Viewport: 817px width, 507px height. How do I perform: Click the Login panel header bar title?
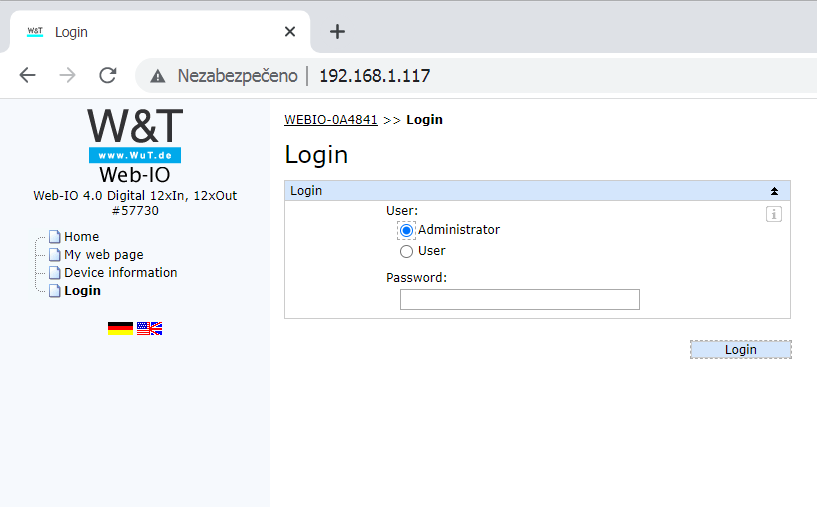pyautogui.click(x=306, y=191)
